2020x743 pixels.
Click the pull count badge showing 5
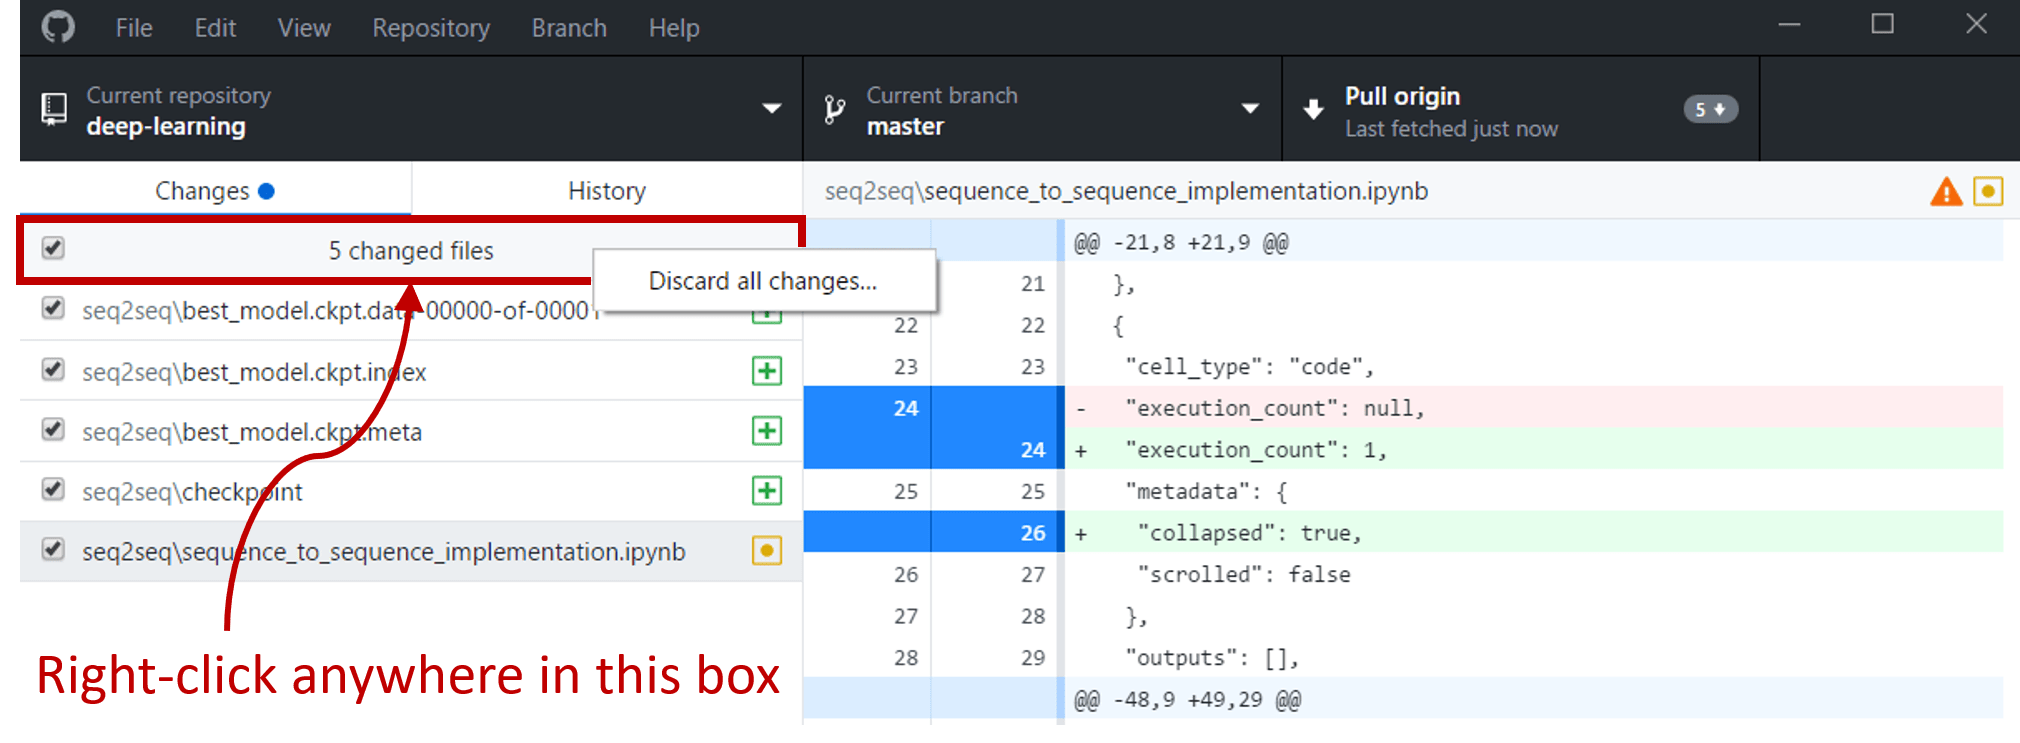pyautogui.click(x=1710, y=109)
